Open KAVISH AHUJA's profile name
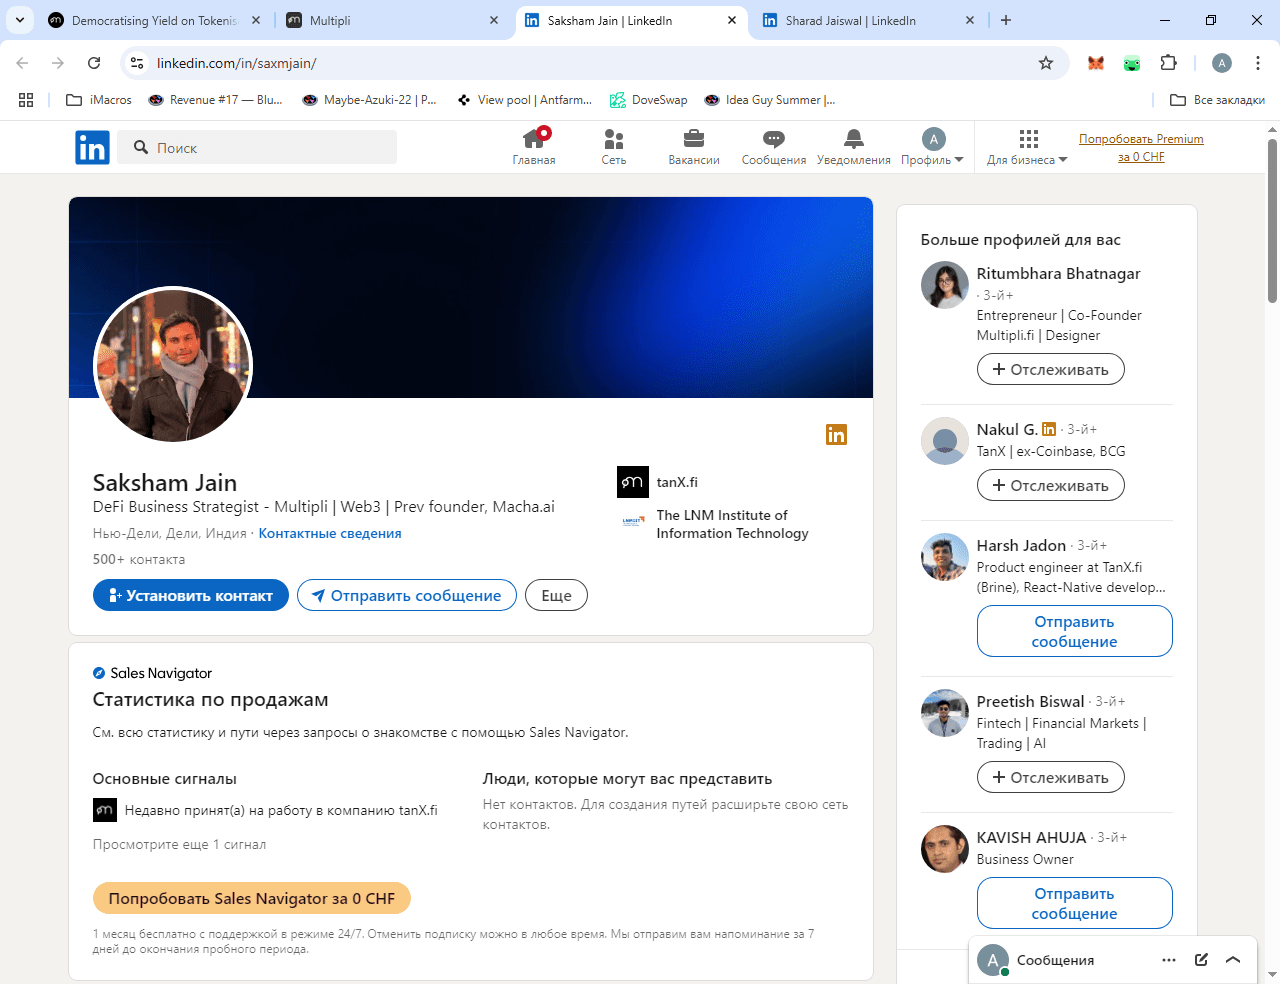This screenshot has height=984, width=1280. (x=1032, y=837)
